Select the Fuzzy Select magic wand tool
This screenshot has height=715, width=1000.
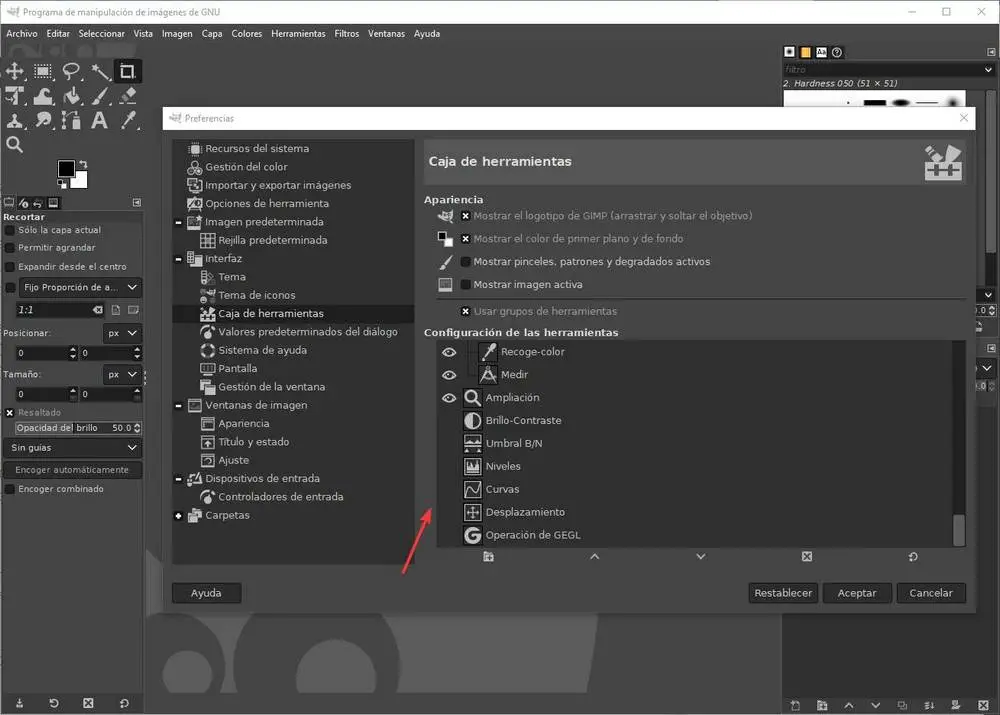pos(99,71)
